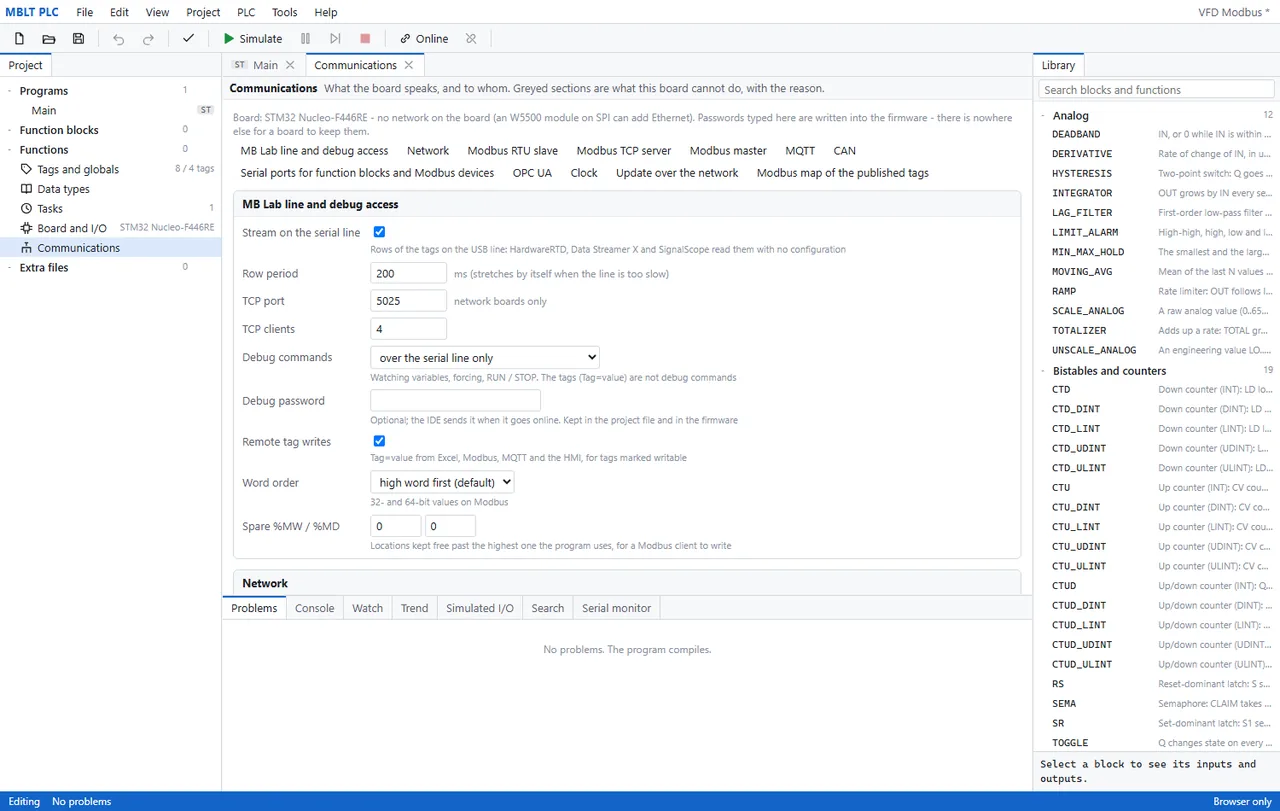Click the Debug password field
Viewport: 1280px width, 811px height.
pos(455,401)
